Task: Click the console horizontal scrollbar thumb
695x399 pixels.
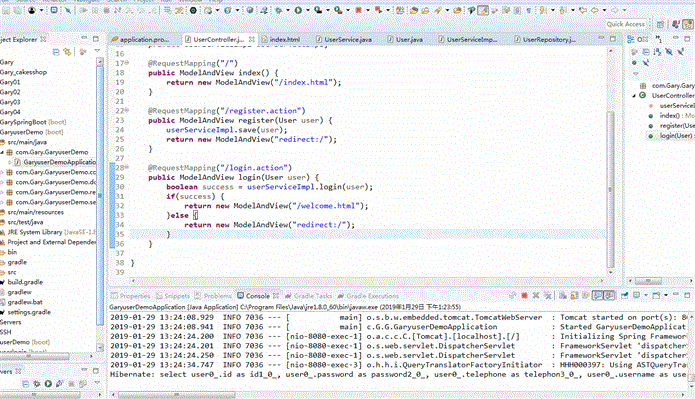Action: [176, 394]
